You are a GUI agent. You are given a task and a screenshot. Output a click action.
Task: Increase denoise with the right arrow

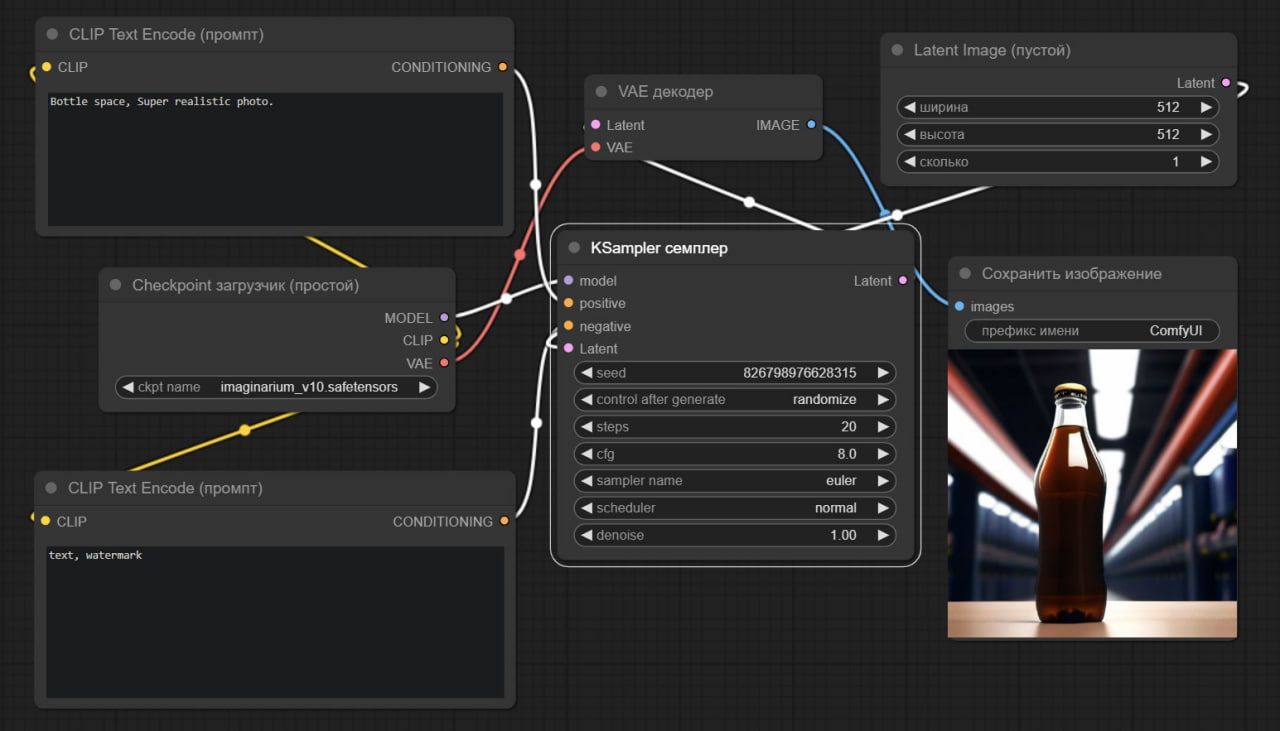[883, 536]
